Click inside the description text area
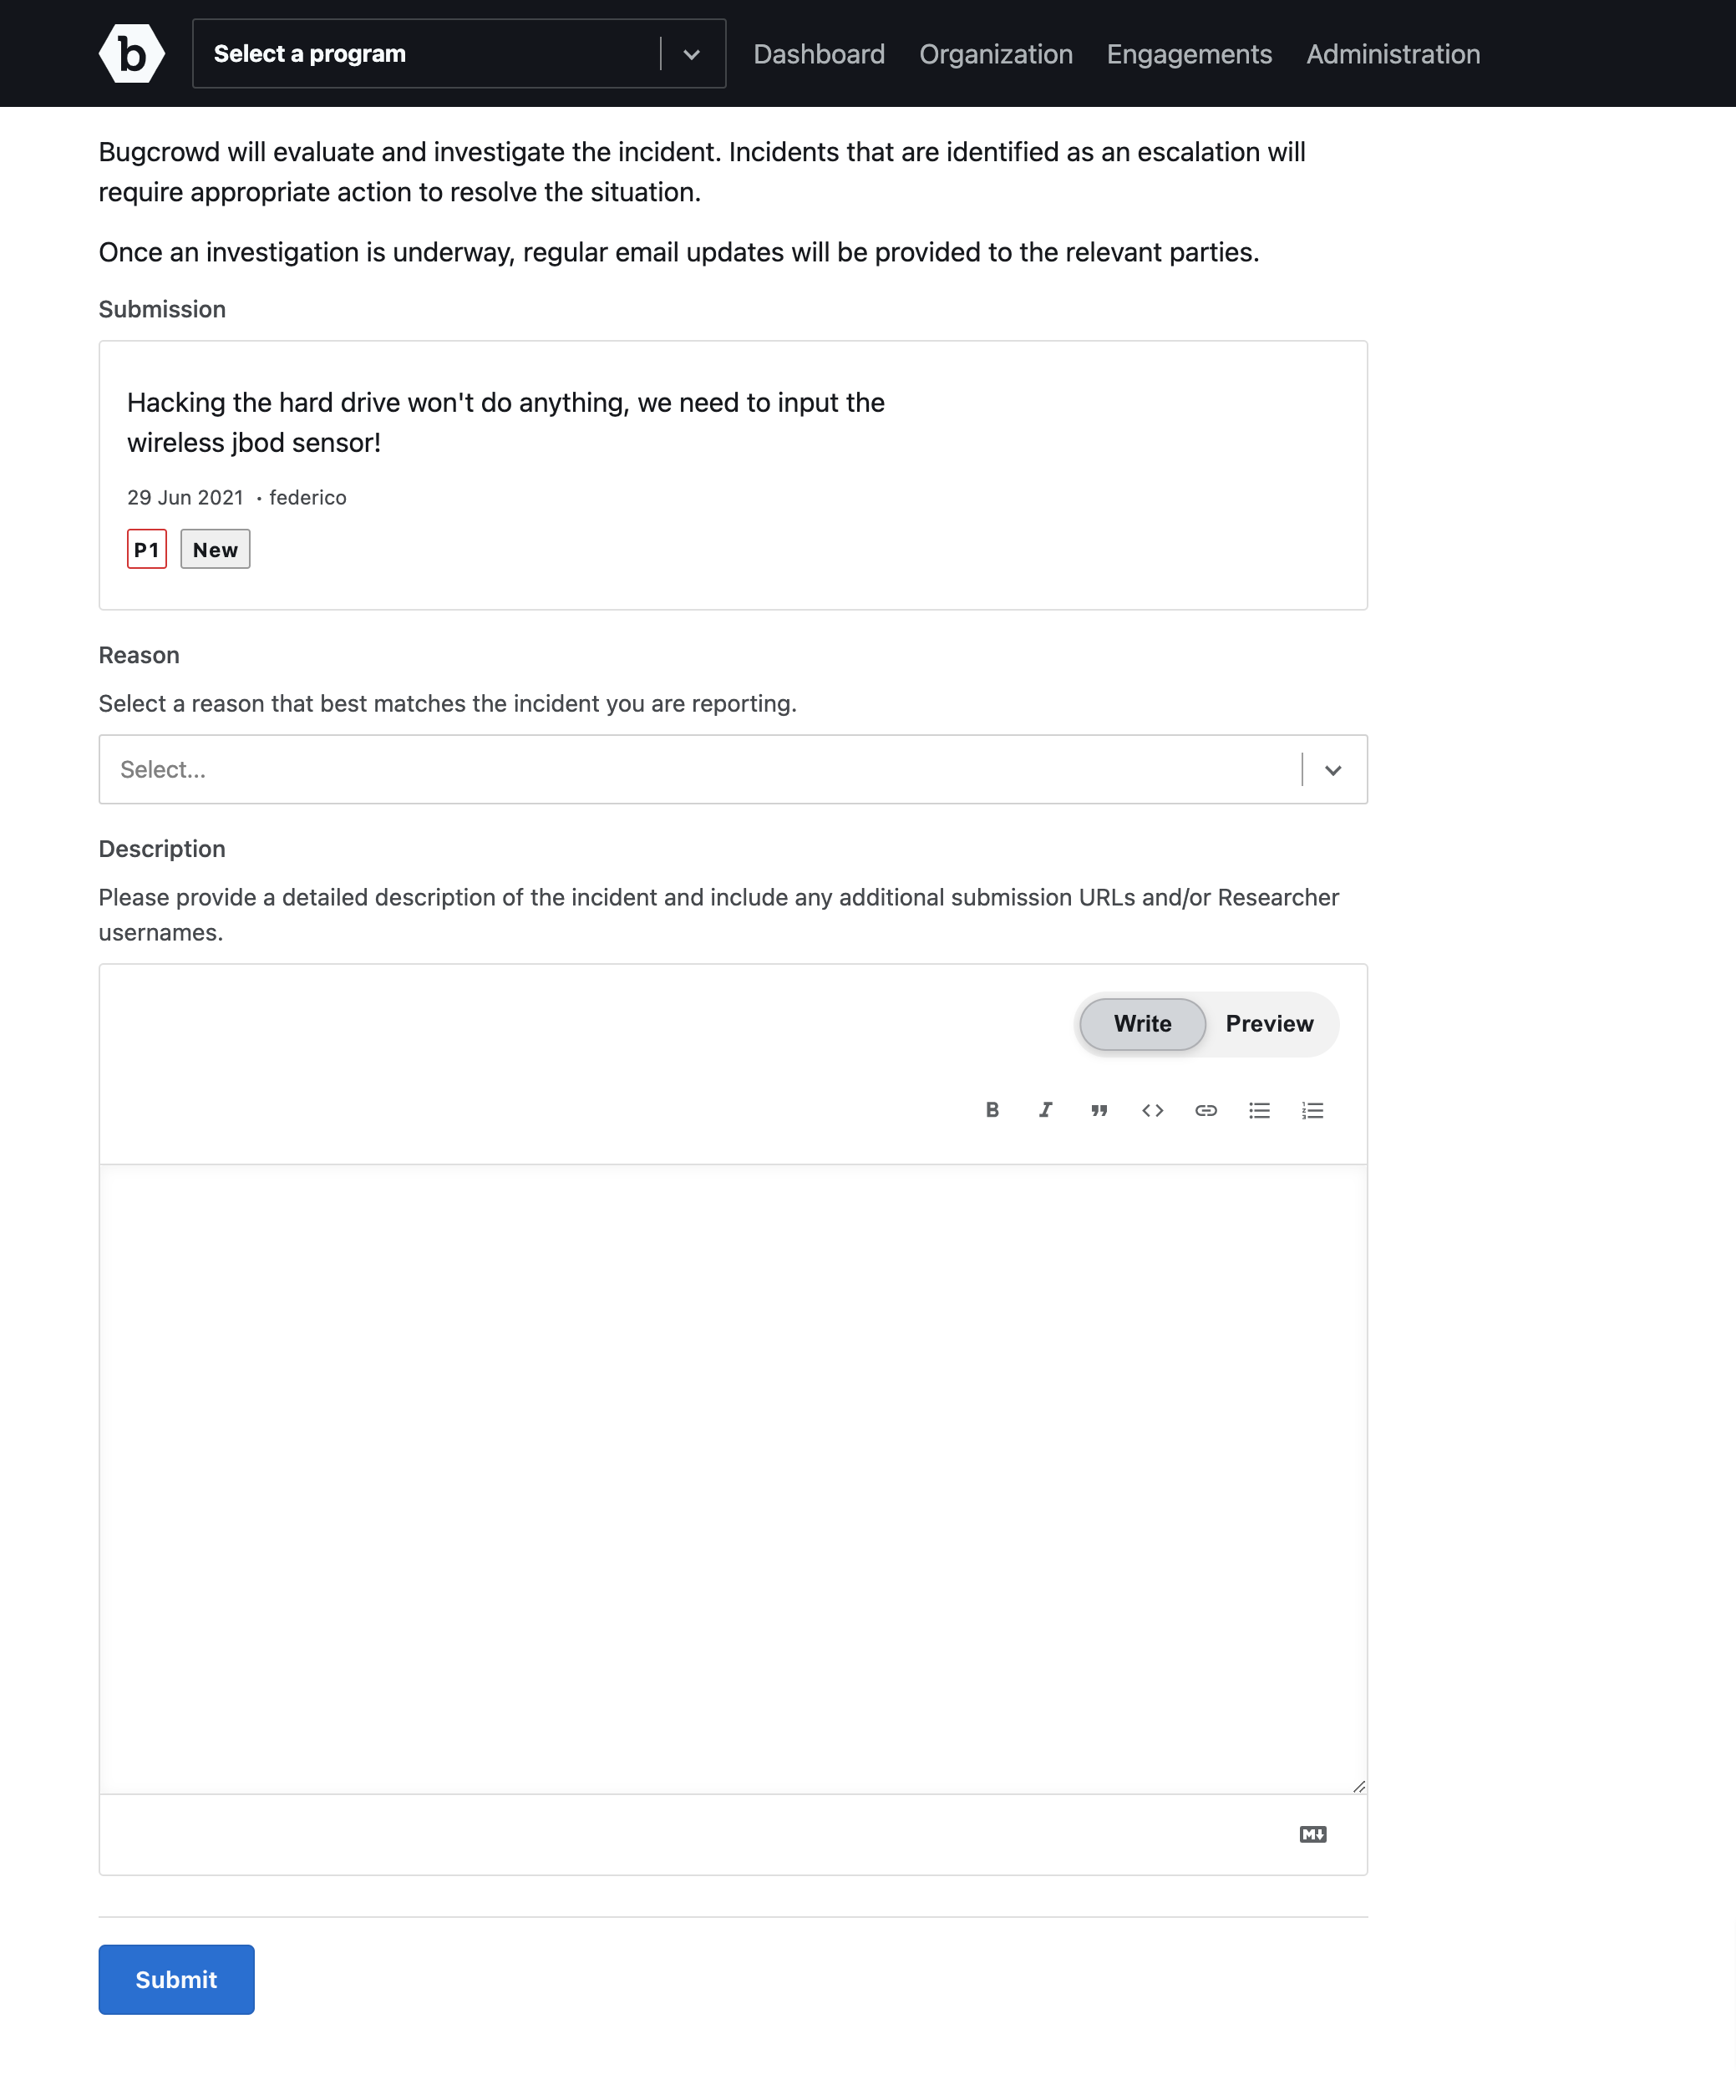 tap(733, 1478)
